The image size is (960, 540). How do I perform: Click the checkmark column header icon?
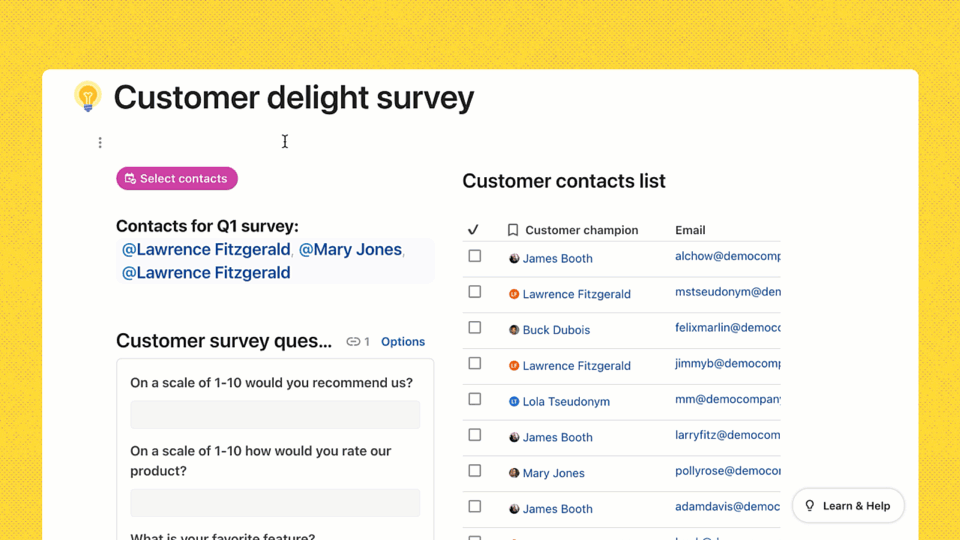pyautogui.click(x=473, y=230)
